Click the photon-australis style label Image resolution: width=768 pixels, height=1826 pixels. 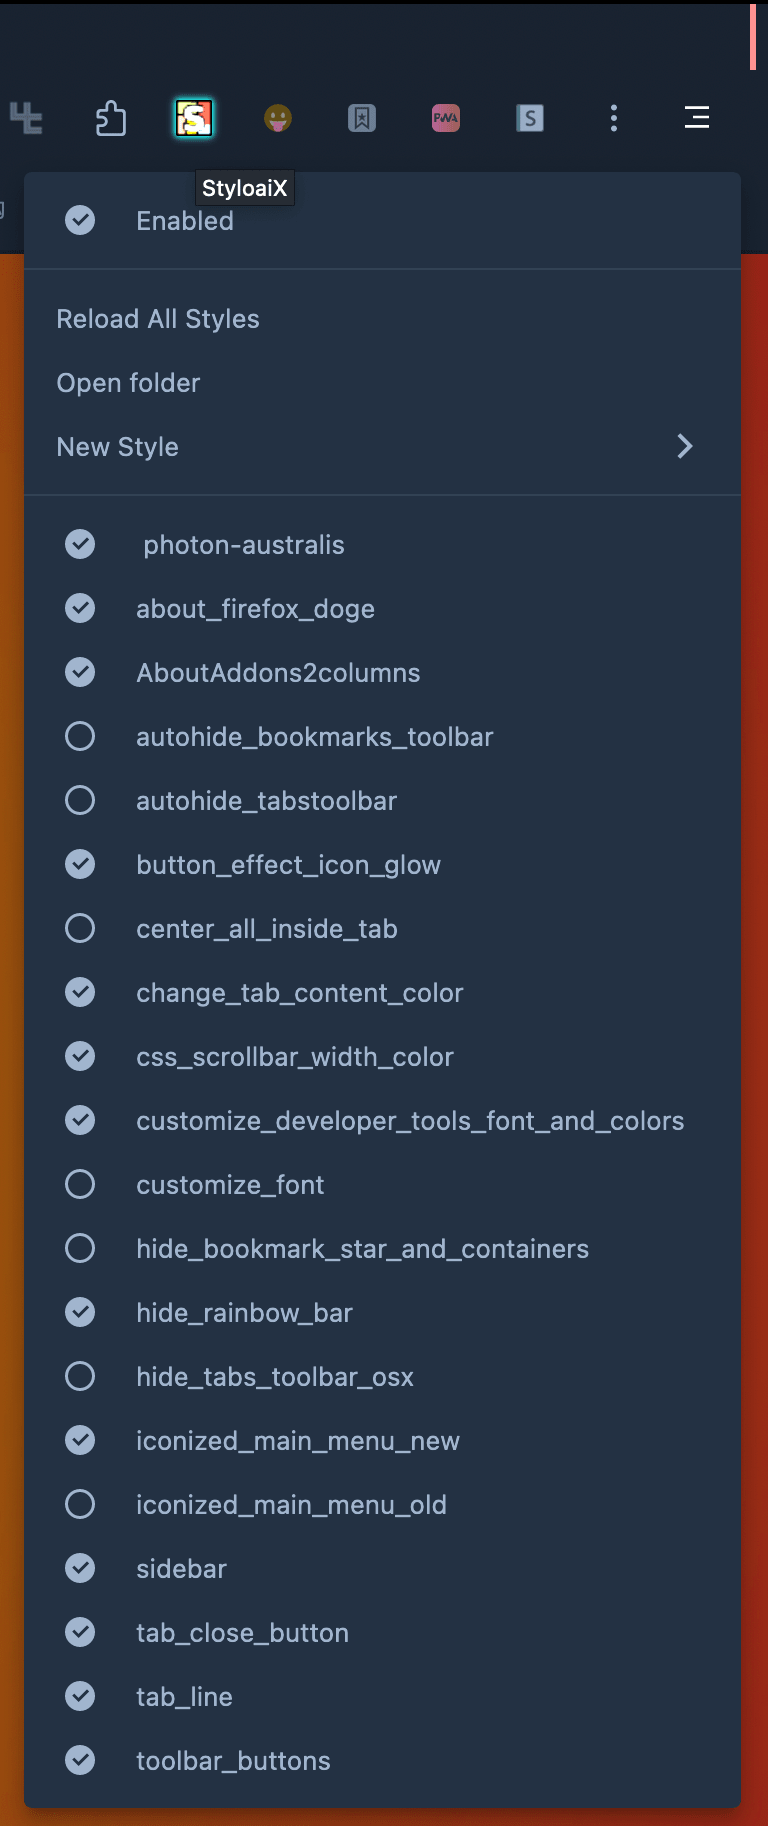(244, 545)
